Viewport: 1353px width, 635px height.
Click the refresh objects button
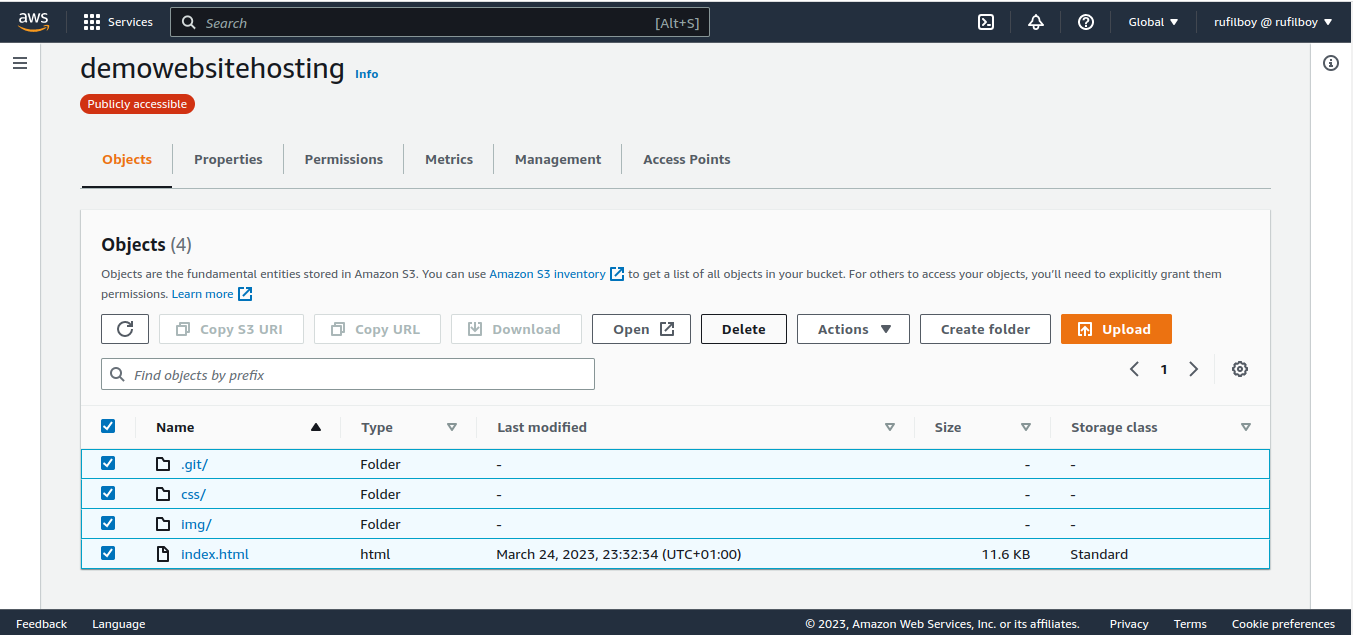coord(125,329)
